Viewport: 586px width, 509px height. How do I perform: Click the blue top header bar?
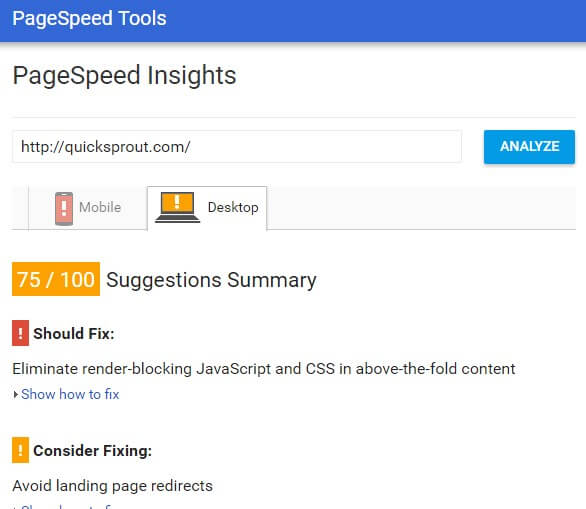293,21
